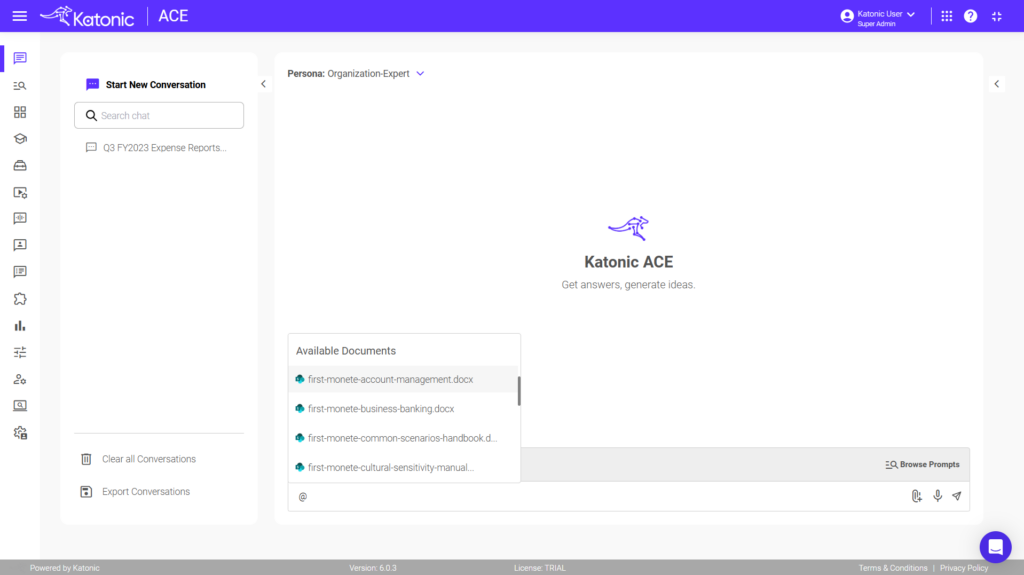Open the four-squares dashboard sidebar icon
Image resolution: width=1024 pixels, height=575 pixels.
tap(20, 112)
